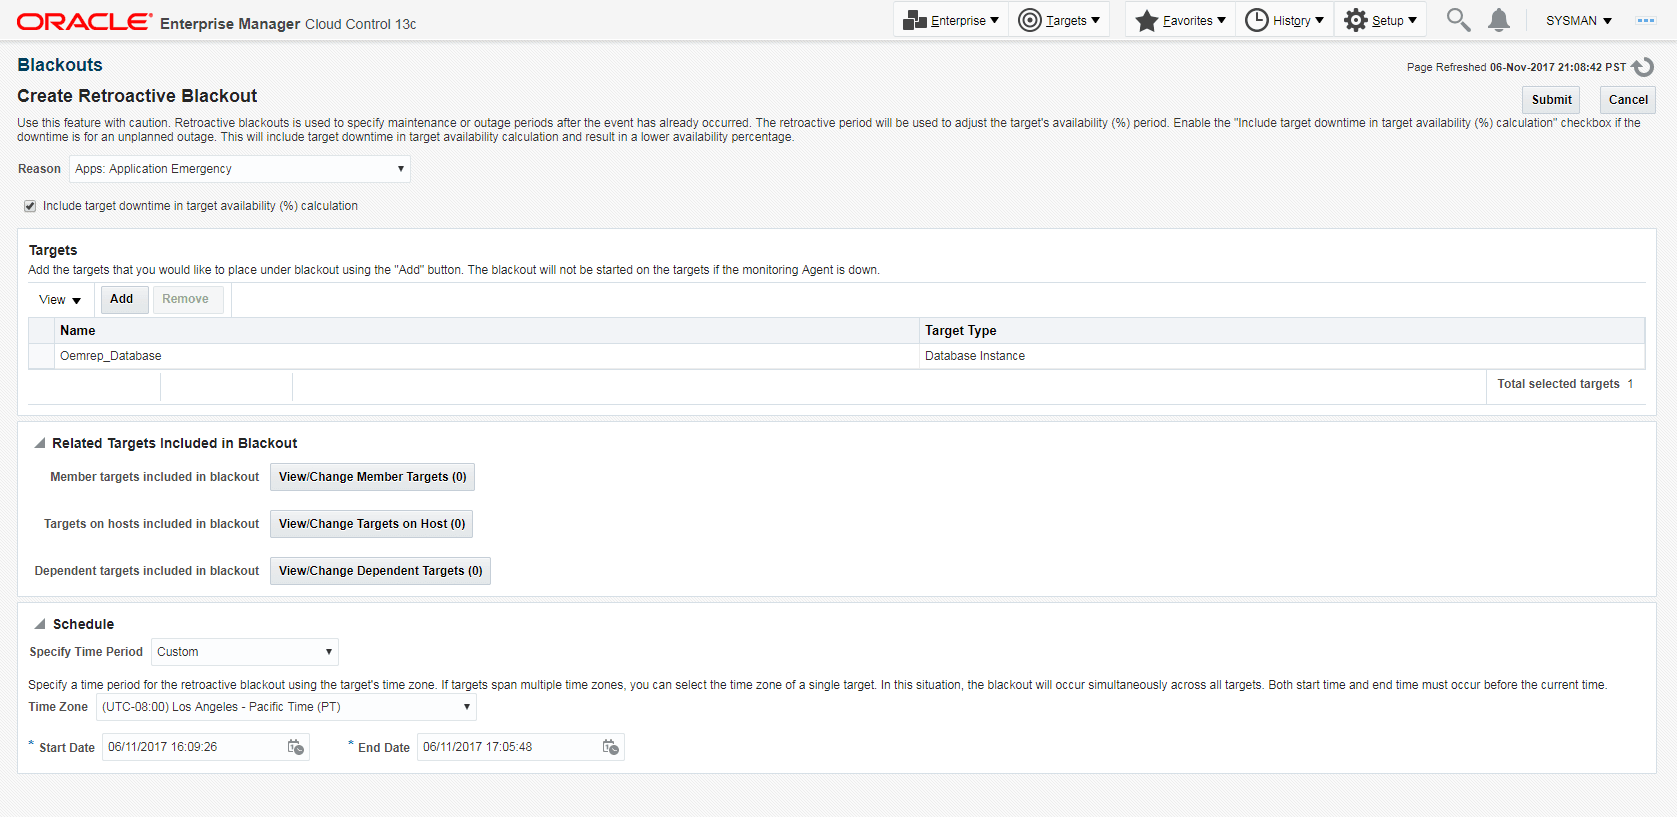
Task: Open the Favorites menu
Action: pyautogui.click(x=1181, y=20)
